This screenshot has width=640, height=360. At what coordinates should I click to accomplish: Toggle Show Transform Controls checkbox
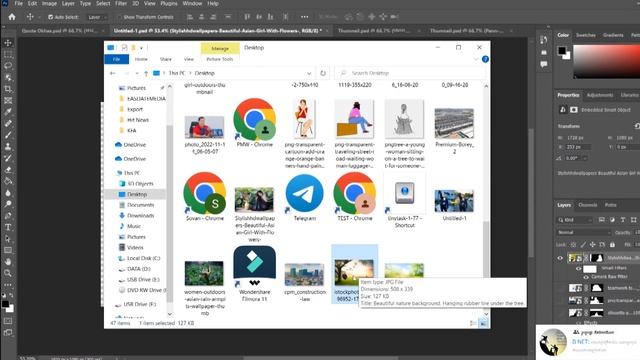[120, 17]
